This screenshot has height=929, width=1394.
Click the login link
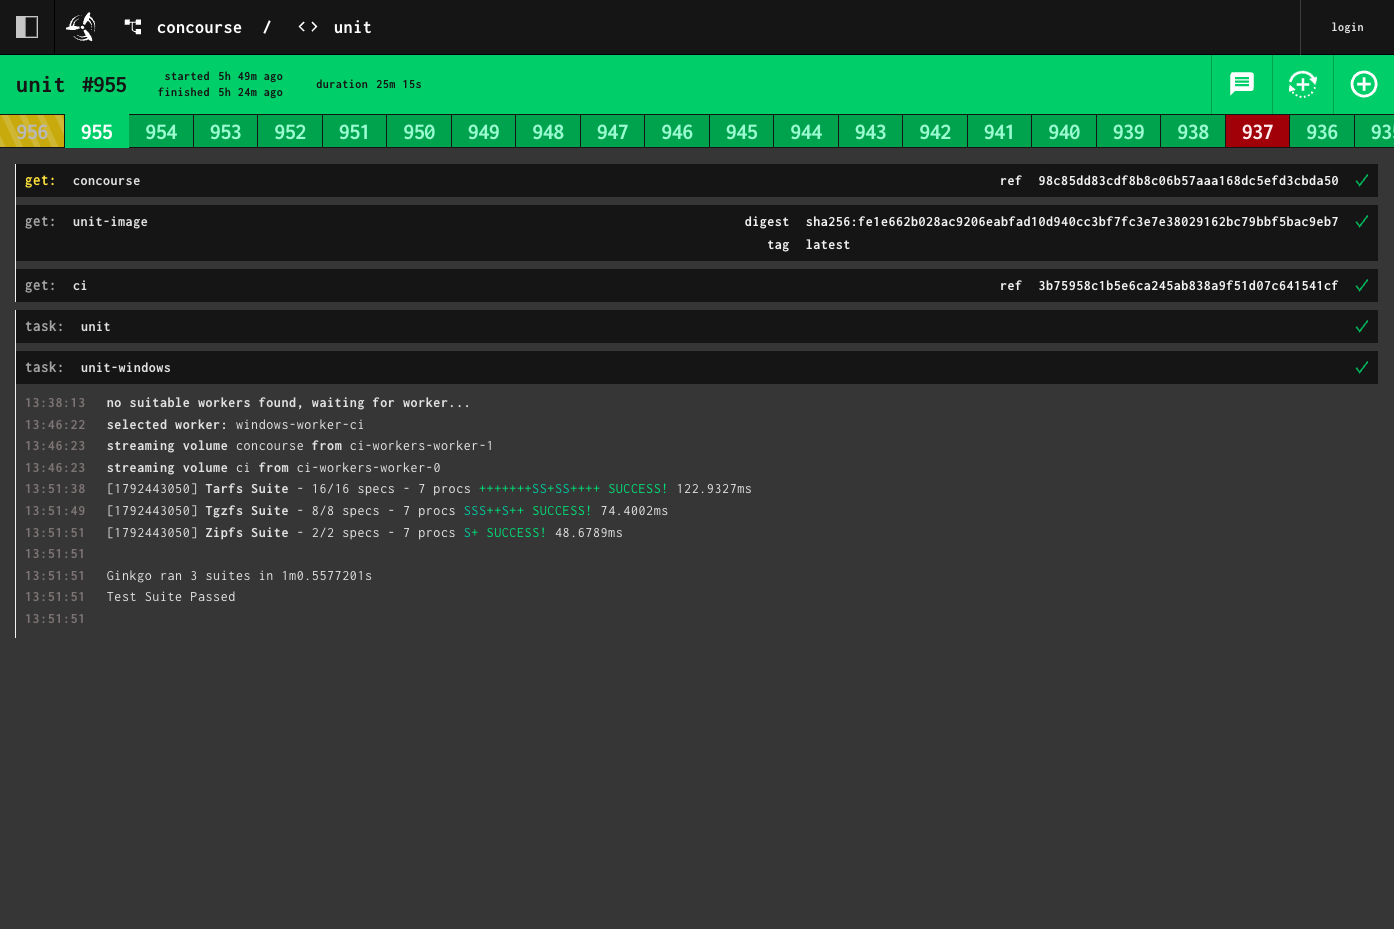pos(1347,27)
